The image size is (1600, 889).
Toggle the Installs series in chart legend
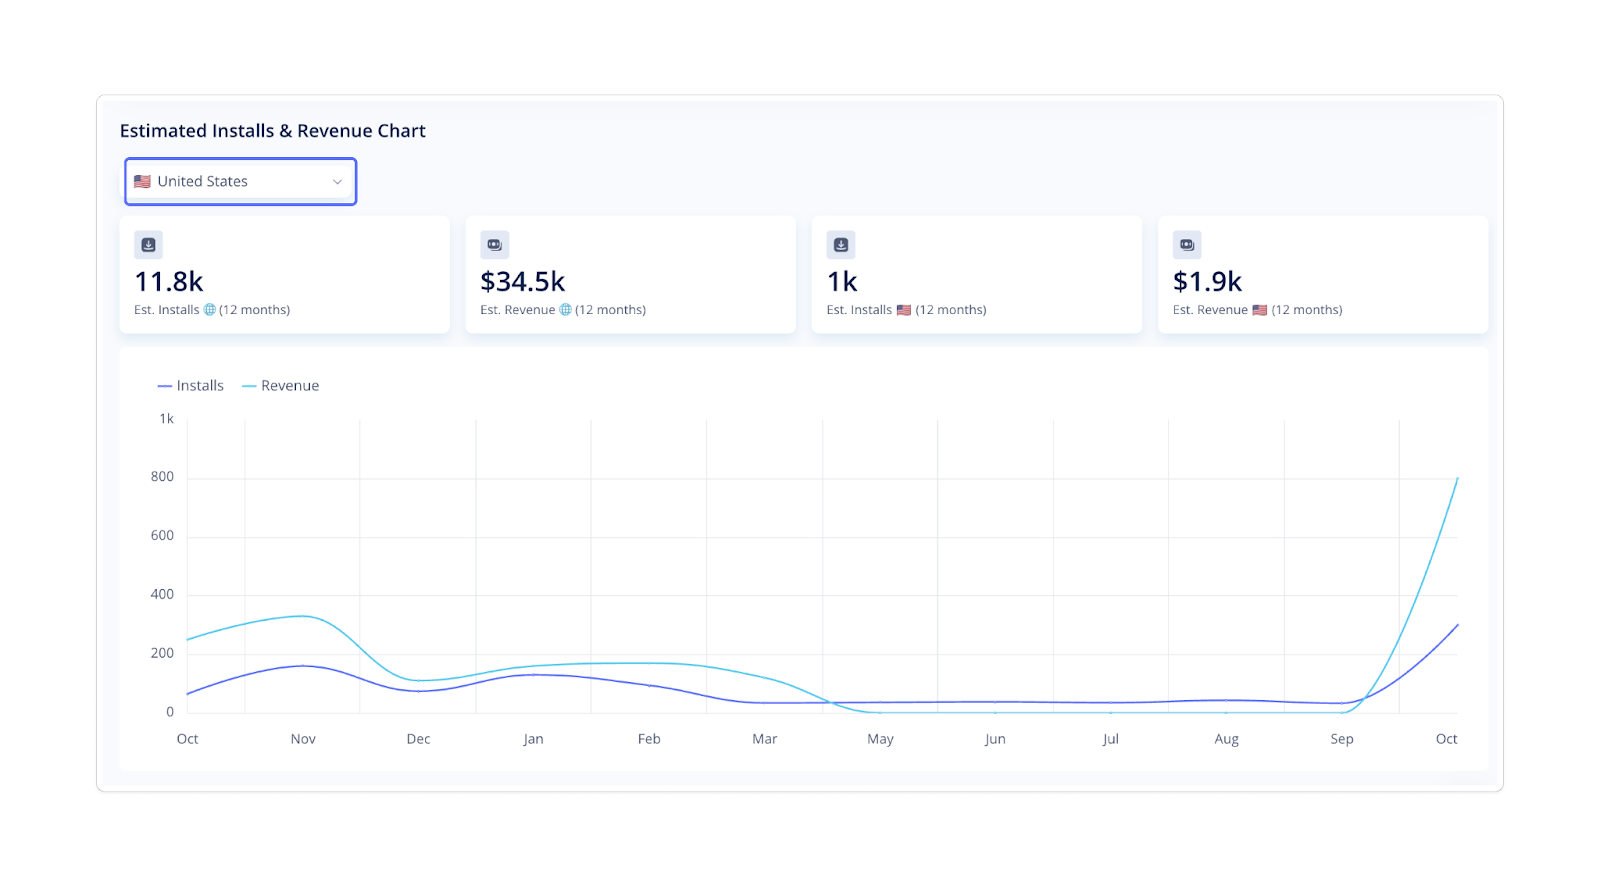(191, 386)
